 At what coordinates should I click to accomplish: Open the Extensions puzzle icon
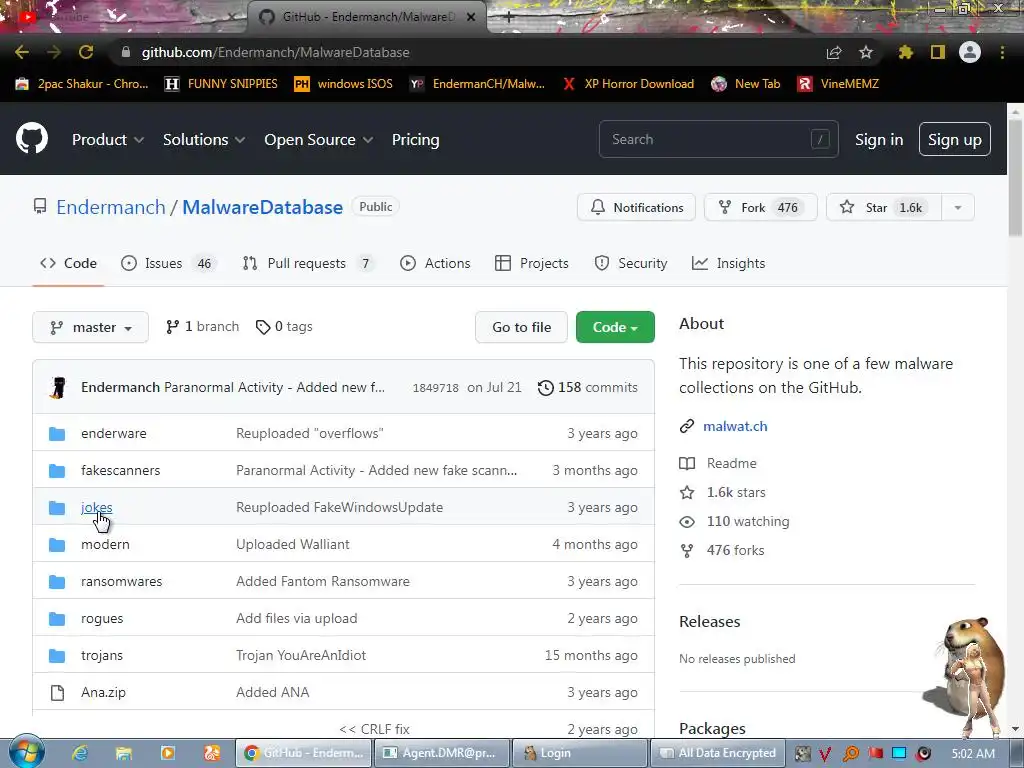(905, 52)
